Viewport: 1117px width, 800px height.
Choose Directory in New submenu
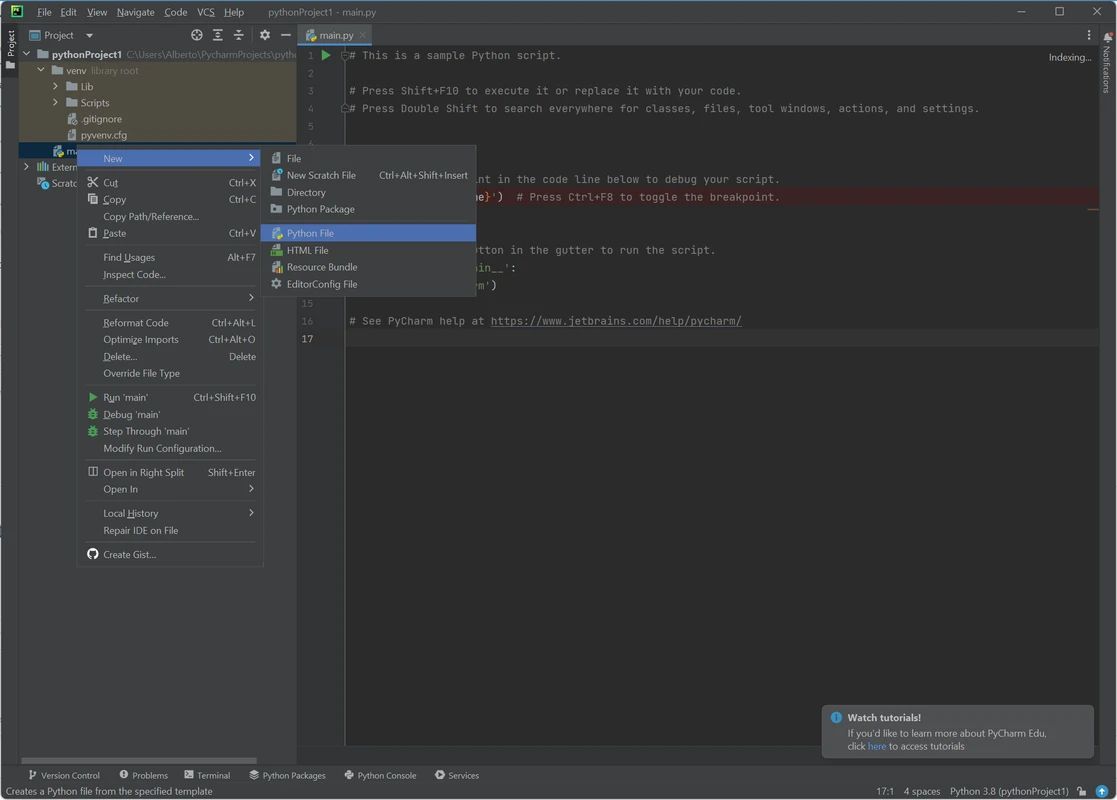tap(368, 192)
